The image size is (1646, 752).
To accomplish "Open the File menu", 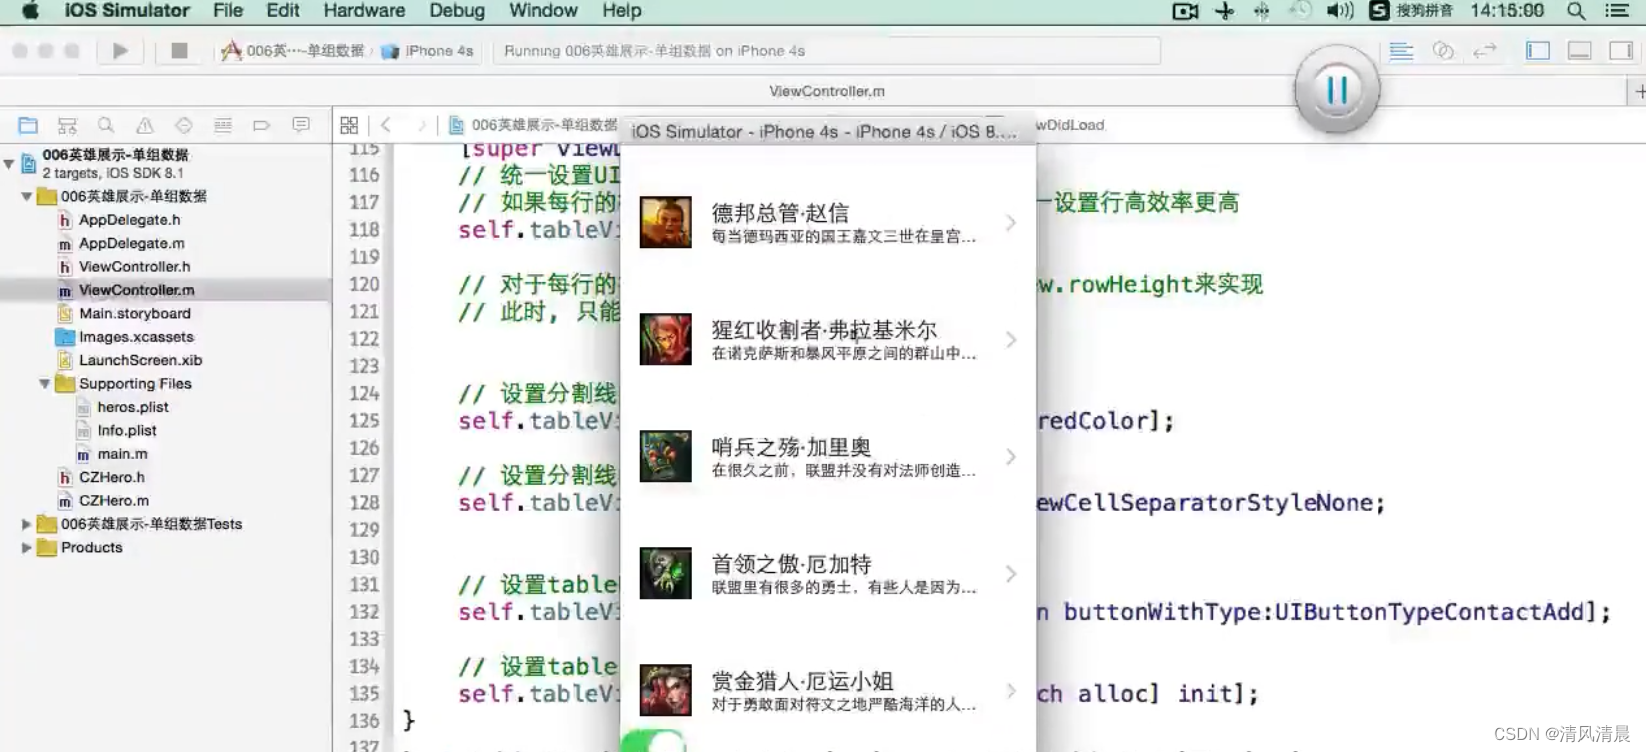I will tap(228, 11).
